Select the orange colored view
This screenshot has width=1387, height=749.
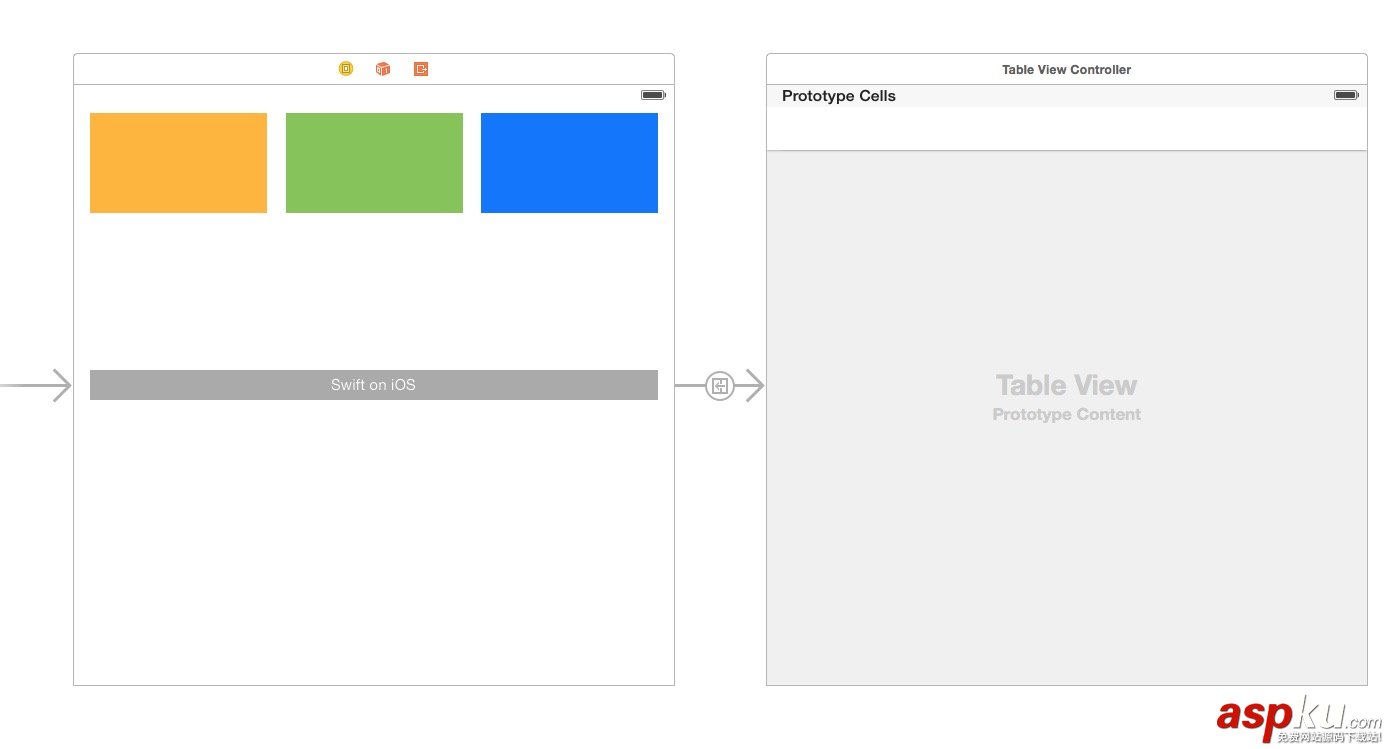178,163
